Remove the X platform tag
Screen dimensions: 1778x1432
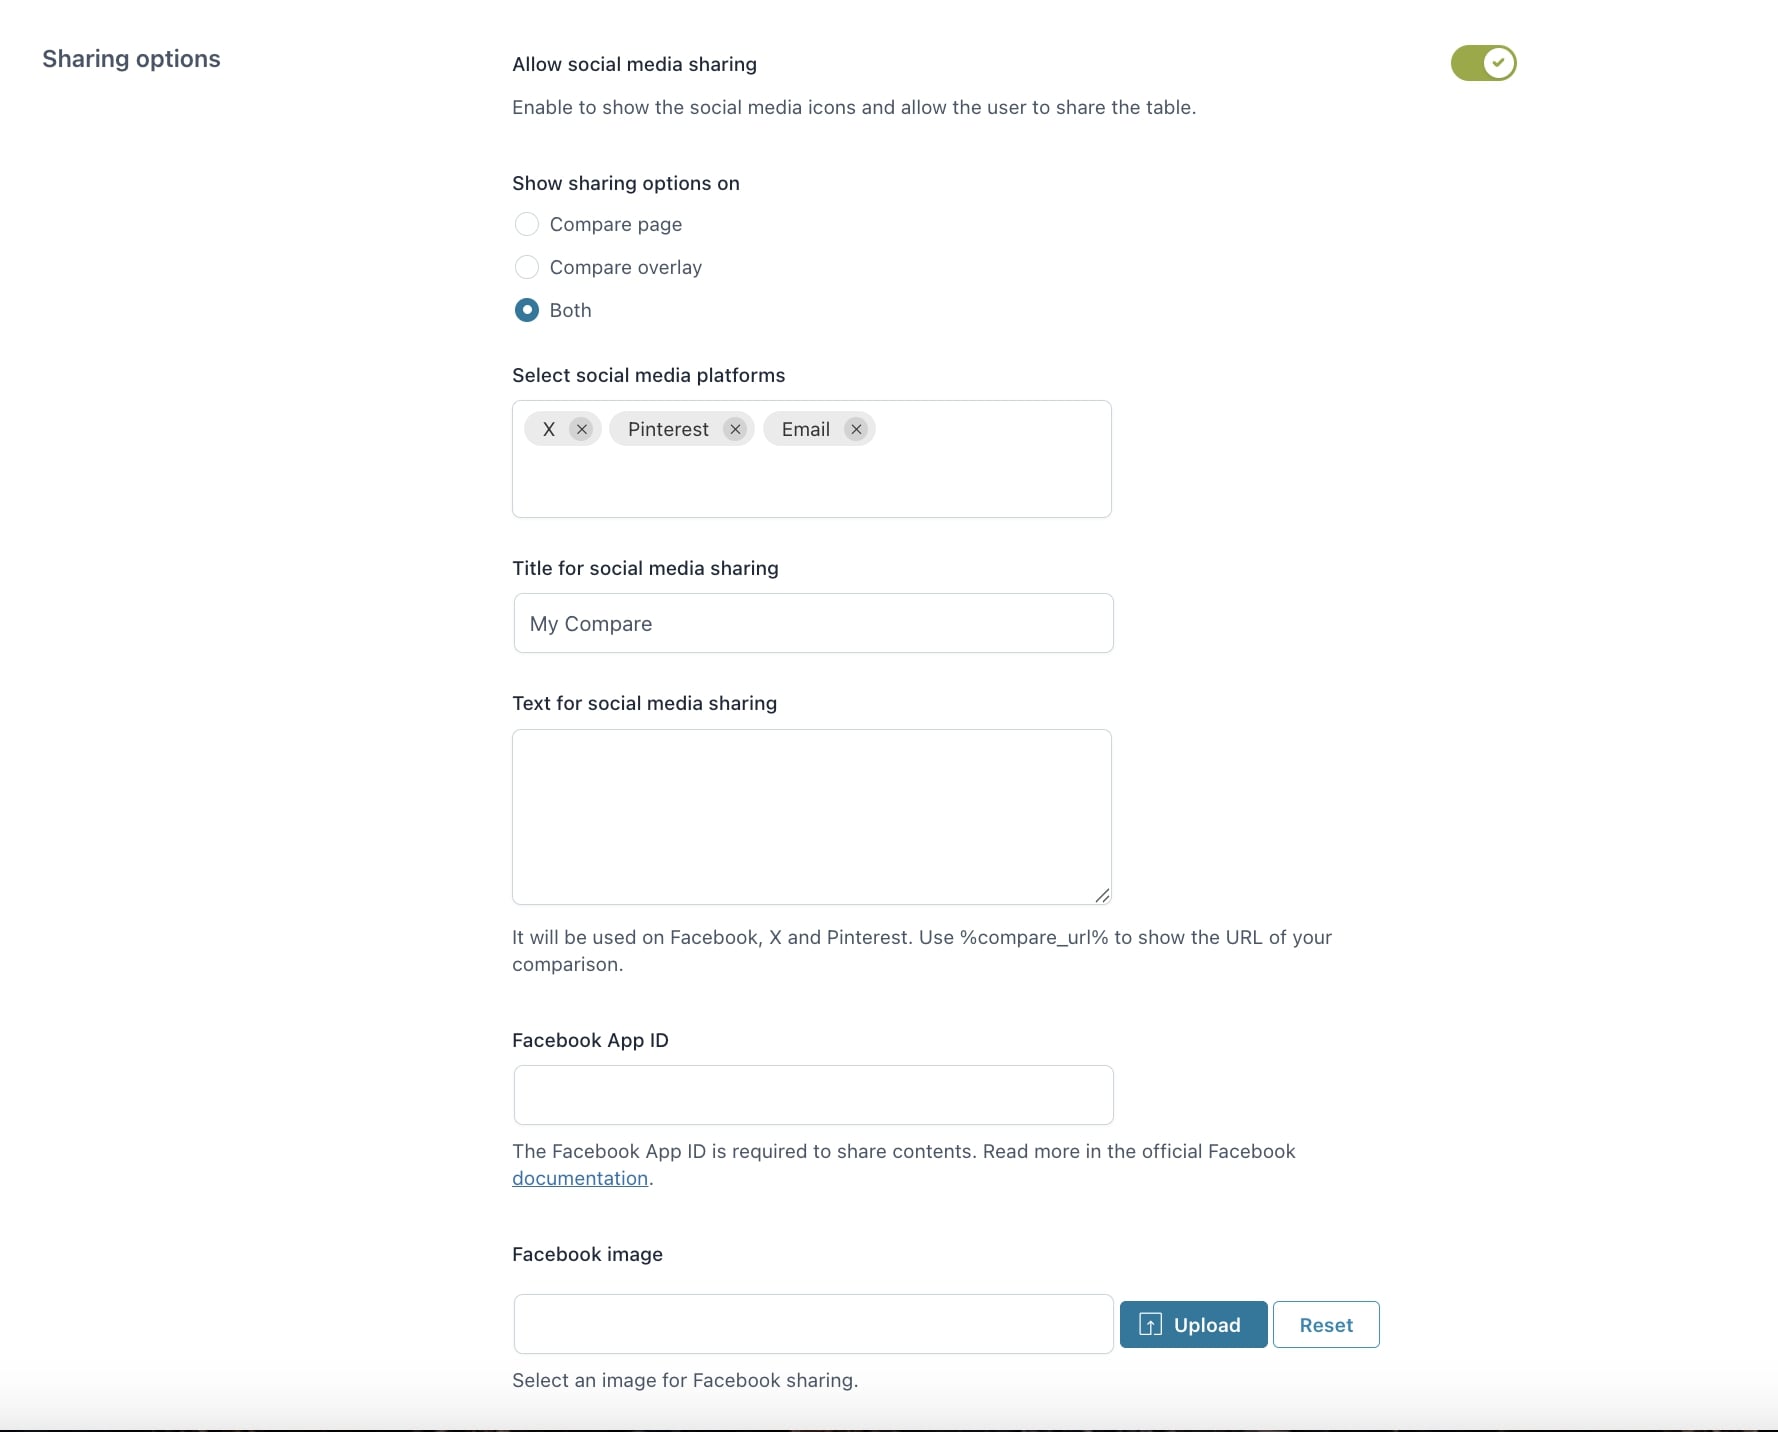(581, 429)
